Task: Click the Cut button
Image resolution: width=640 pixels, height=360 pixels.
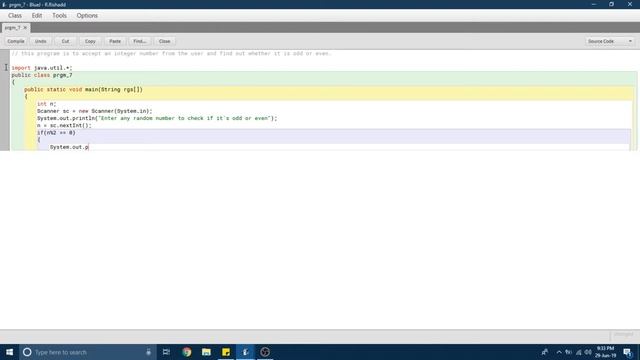Action: point(65,41)
